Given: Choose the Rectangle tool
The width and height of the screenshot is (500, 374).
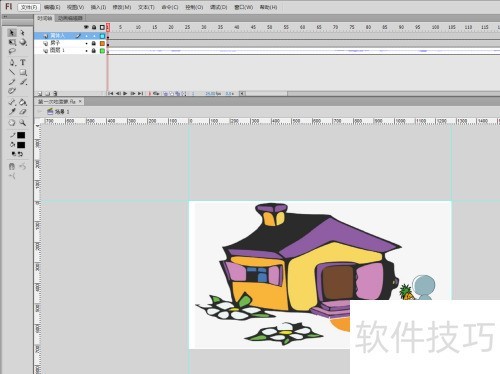Looking at the screenshot, I should (23, 72).
